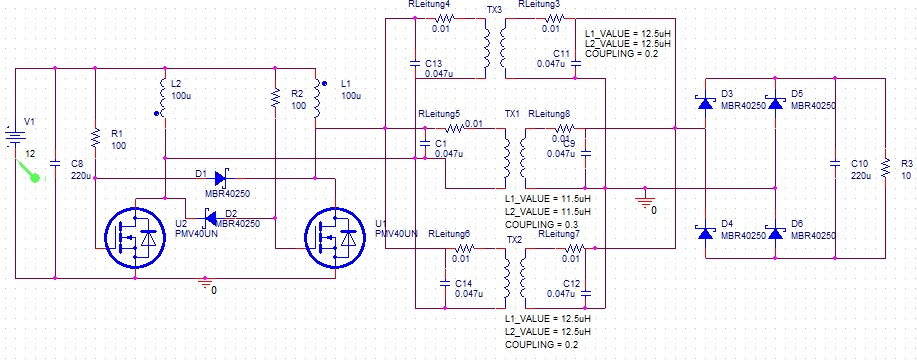Click the L2 value 100u
This screenshot has width=917, height=361.
181,96
